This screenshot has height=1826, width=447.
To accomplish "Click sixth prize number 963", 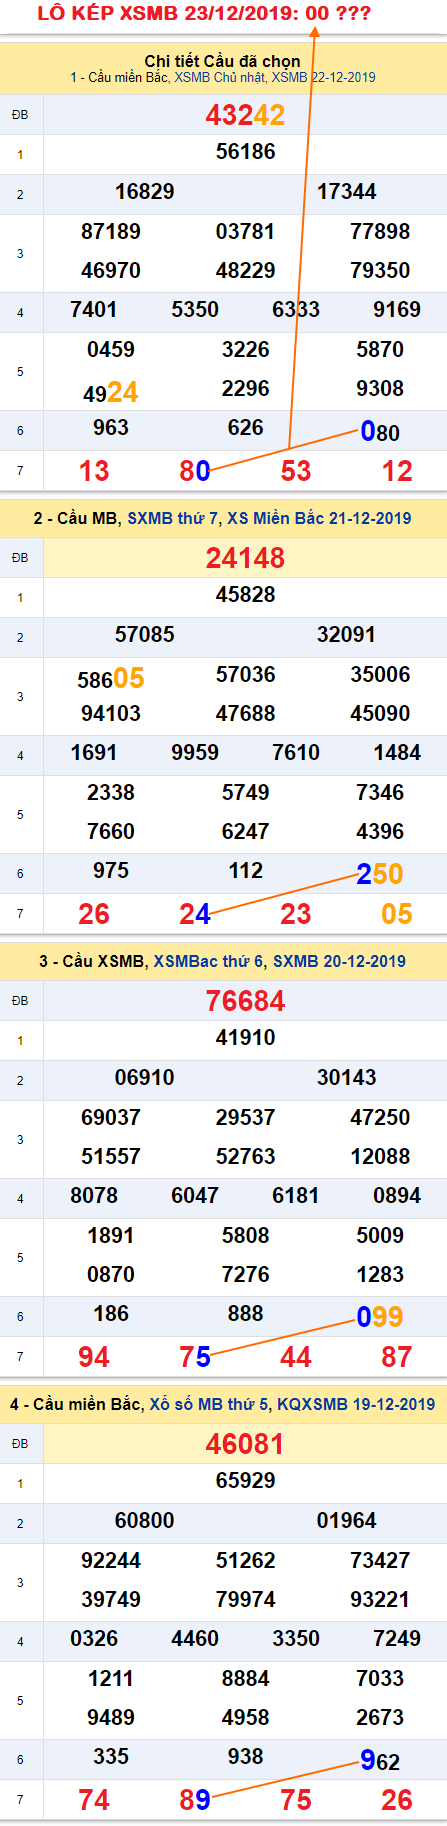I will [111, 428].
